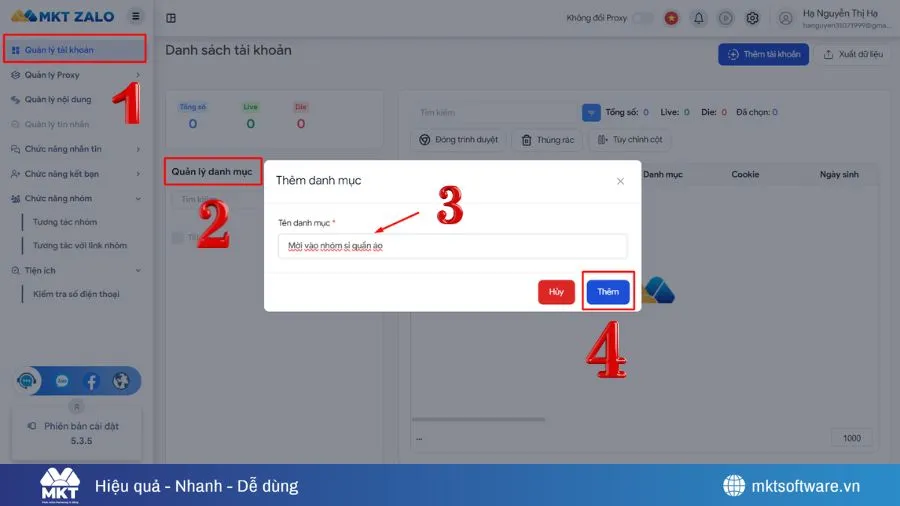900x506 pixels.
Task: Open the Zalo chat icon in contact bar
Action: 62,381
